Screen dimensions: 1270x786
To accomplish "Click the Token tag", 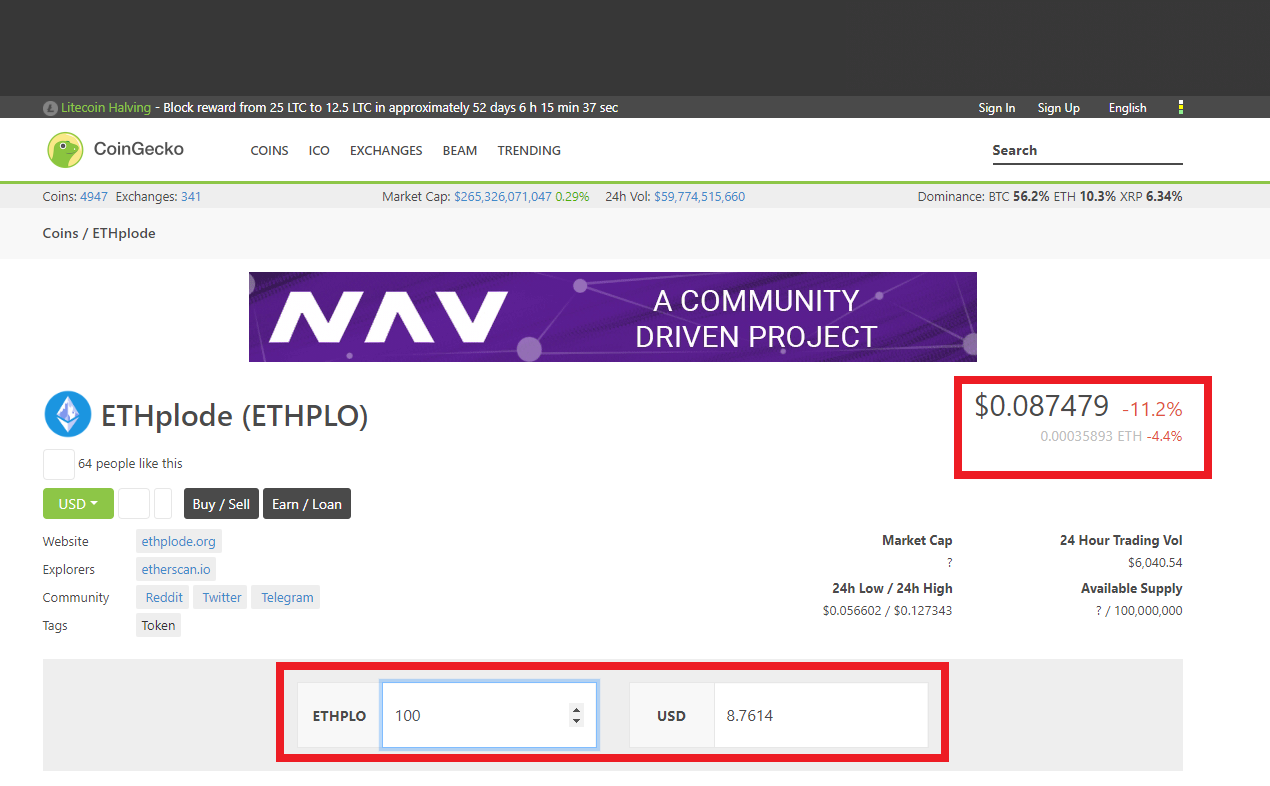I will point(158,625).
